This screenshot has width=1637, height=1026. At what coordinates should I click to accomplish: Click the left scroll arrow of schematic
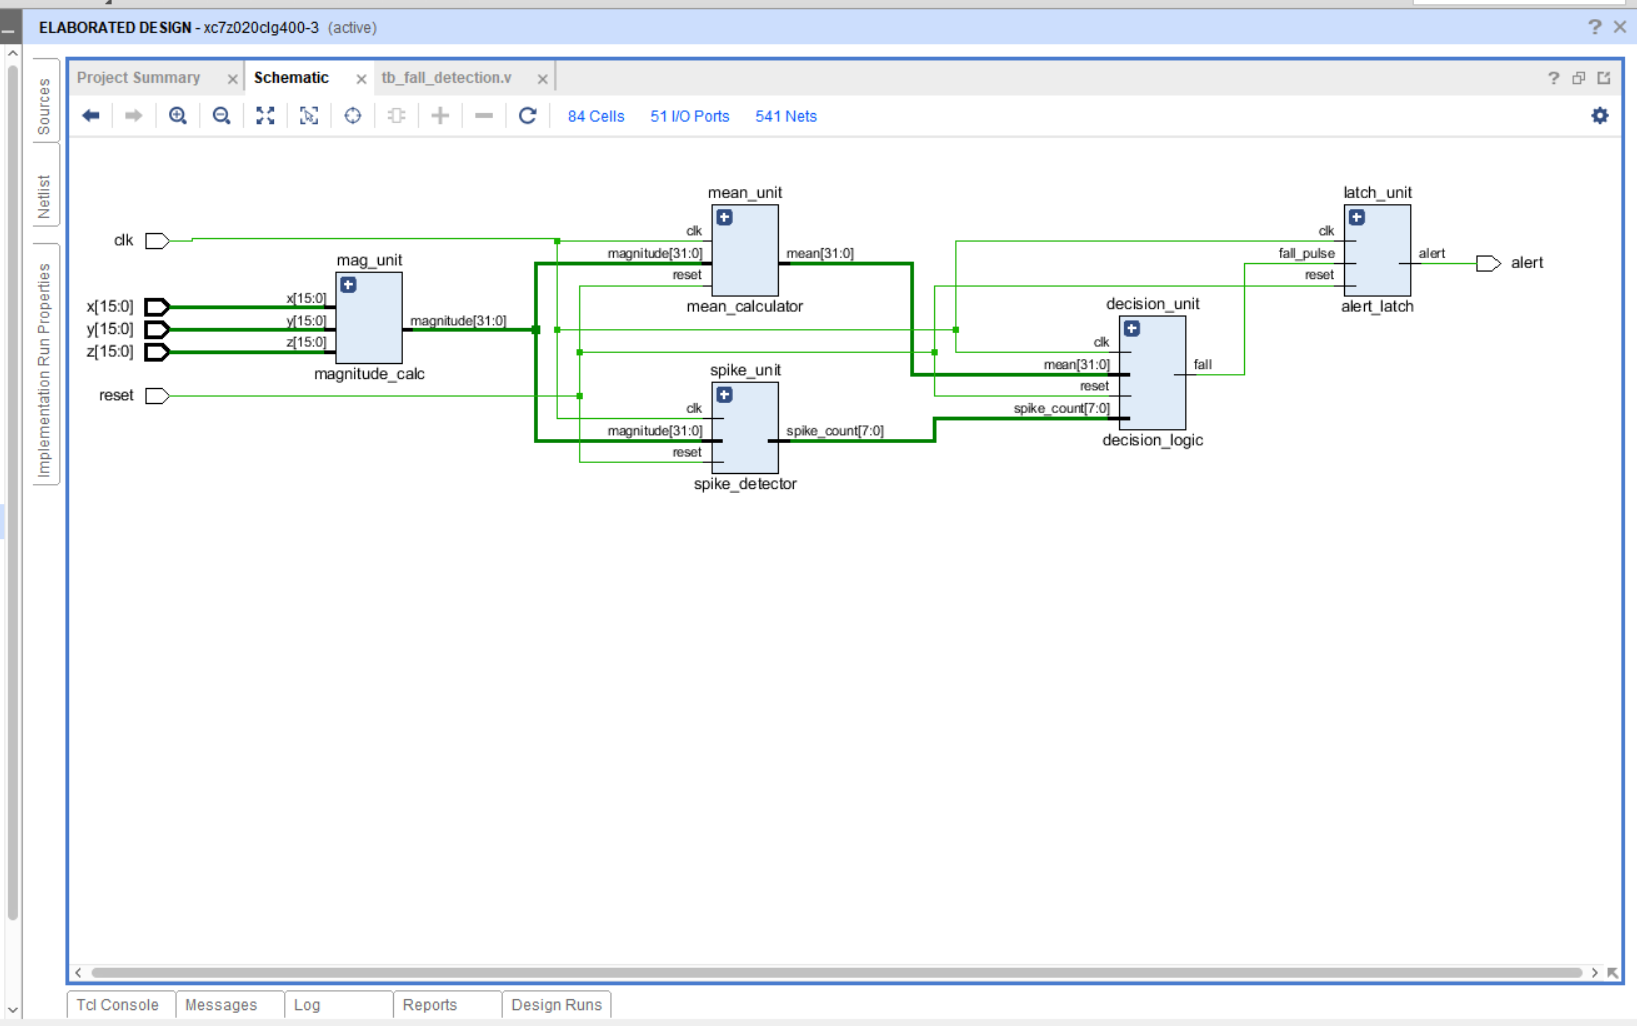tap(78, 972)
